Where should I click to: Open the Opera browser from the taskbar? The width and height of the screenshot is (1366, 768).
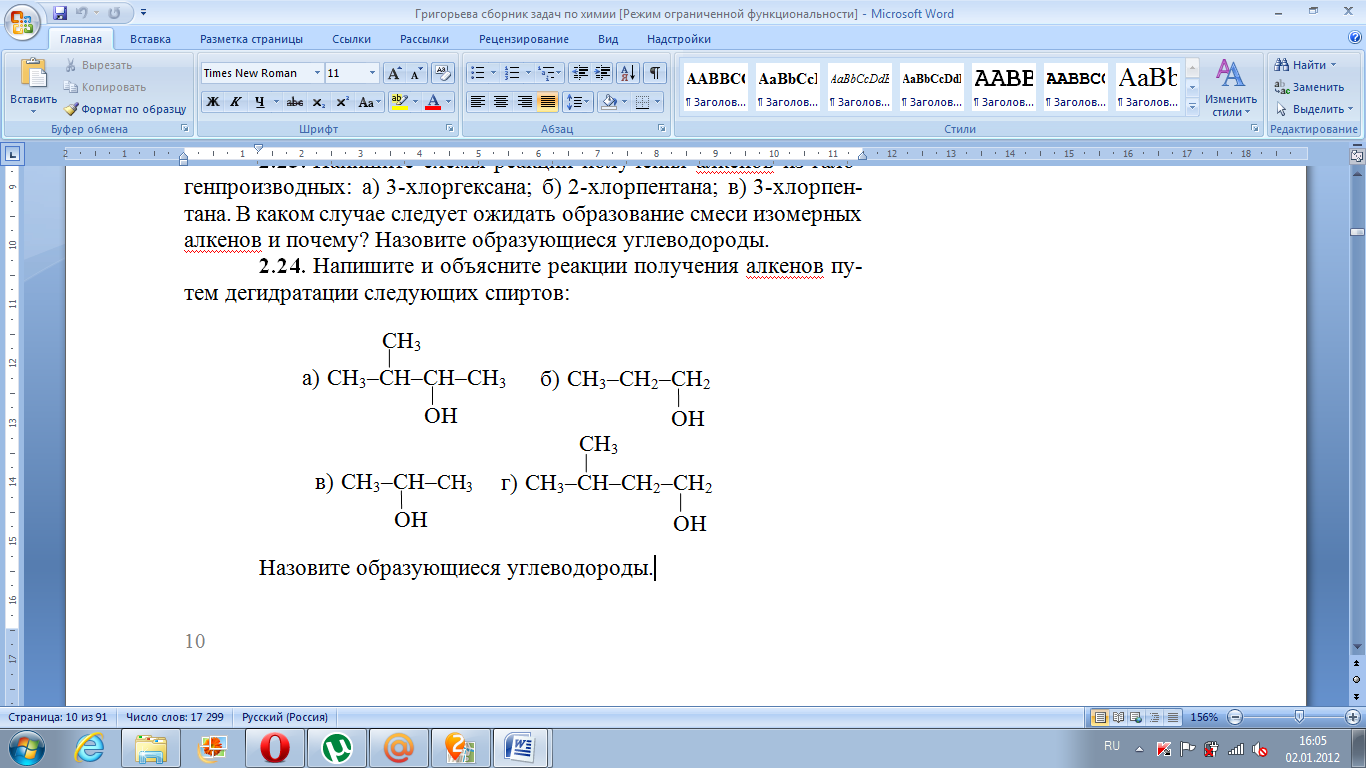275,747
